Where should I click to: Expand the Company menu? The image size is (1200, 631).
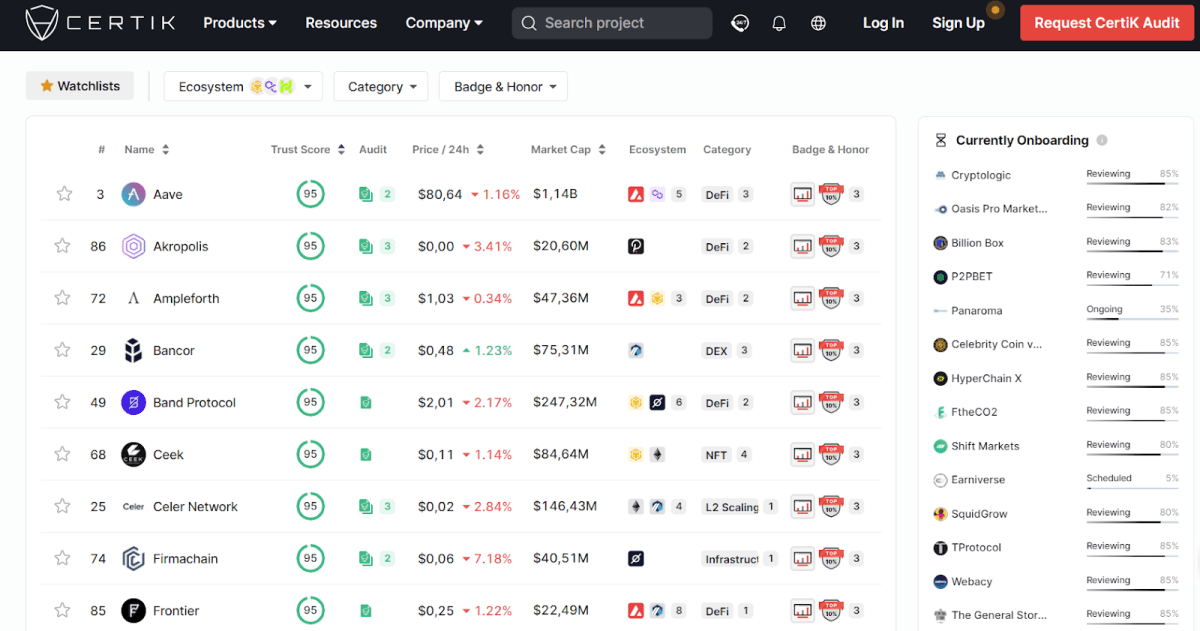pos(444,23)
